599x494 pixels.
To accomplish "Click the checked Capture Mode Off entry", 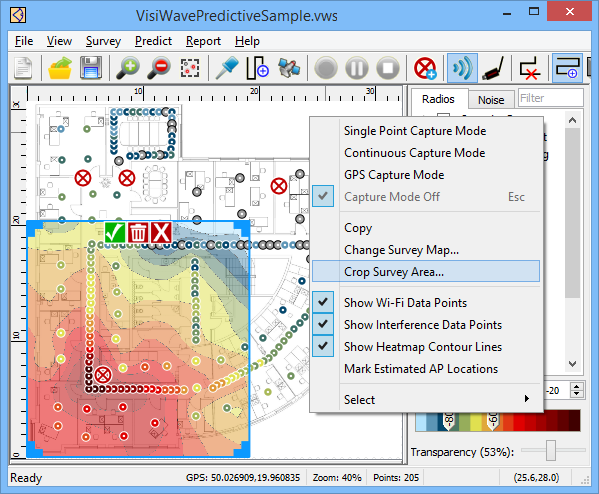I will click(426, 197).
